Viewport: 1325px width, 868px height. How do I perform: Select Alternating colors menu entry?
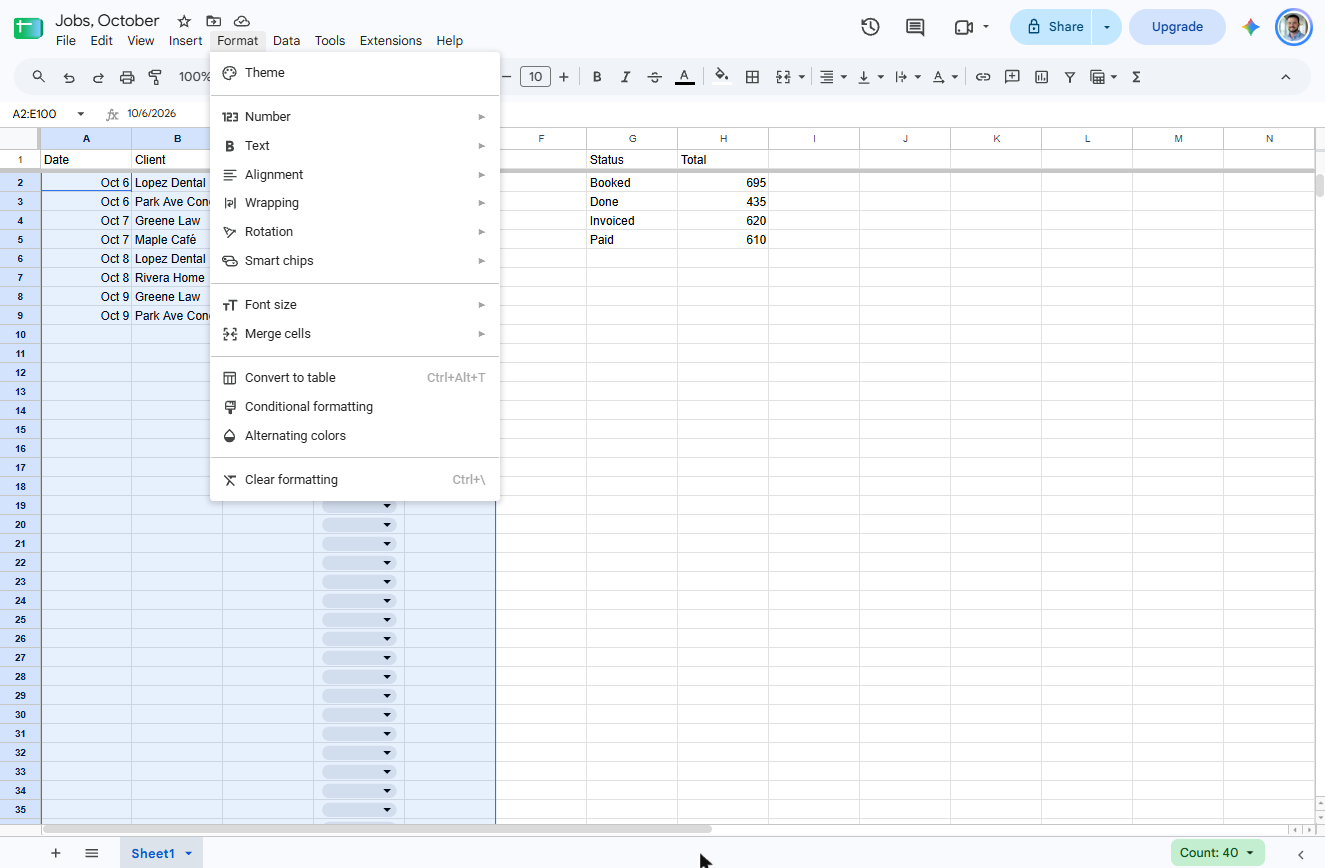pyautogui.click(x=355, y=436)
